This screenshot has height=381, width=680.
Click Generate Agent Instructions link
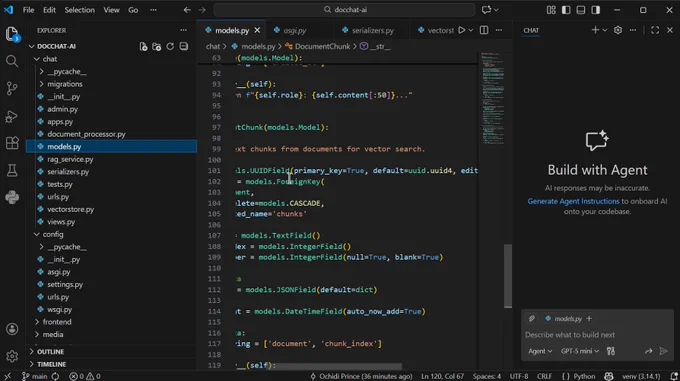573,201
